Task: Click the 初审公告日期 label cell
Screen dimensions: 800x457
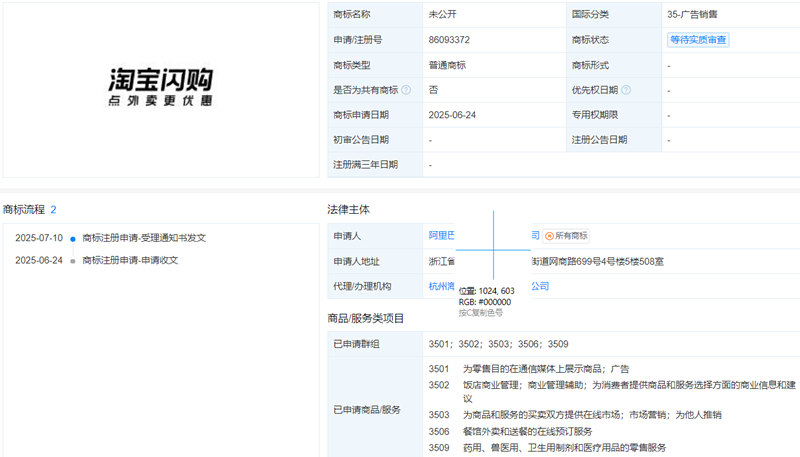Action: pyautogui.click(x=375, y=140)
